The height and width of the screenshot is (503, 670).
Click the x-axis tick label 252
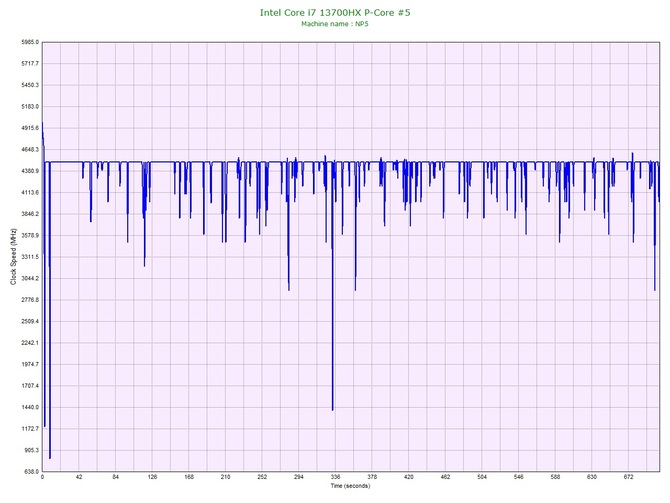click(262, 477)
